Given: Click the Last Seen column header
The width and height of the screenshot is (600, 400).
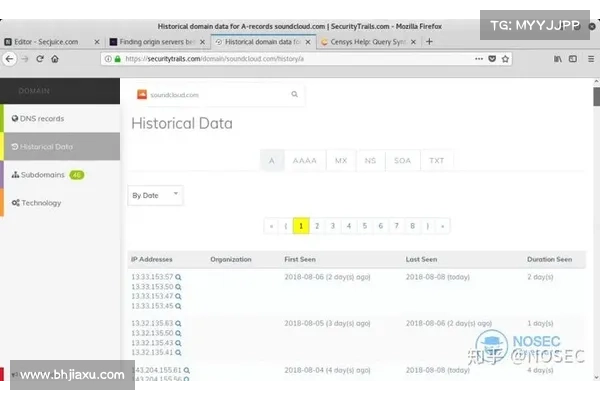Looking at the screenshot, I should click(421, 260).
